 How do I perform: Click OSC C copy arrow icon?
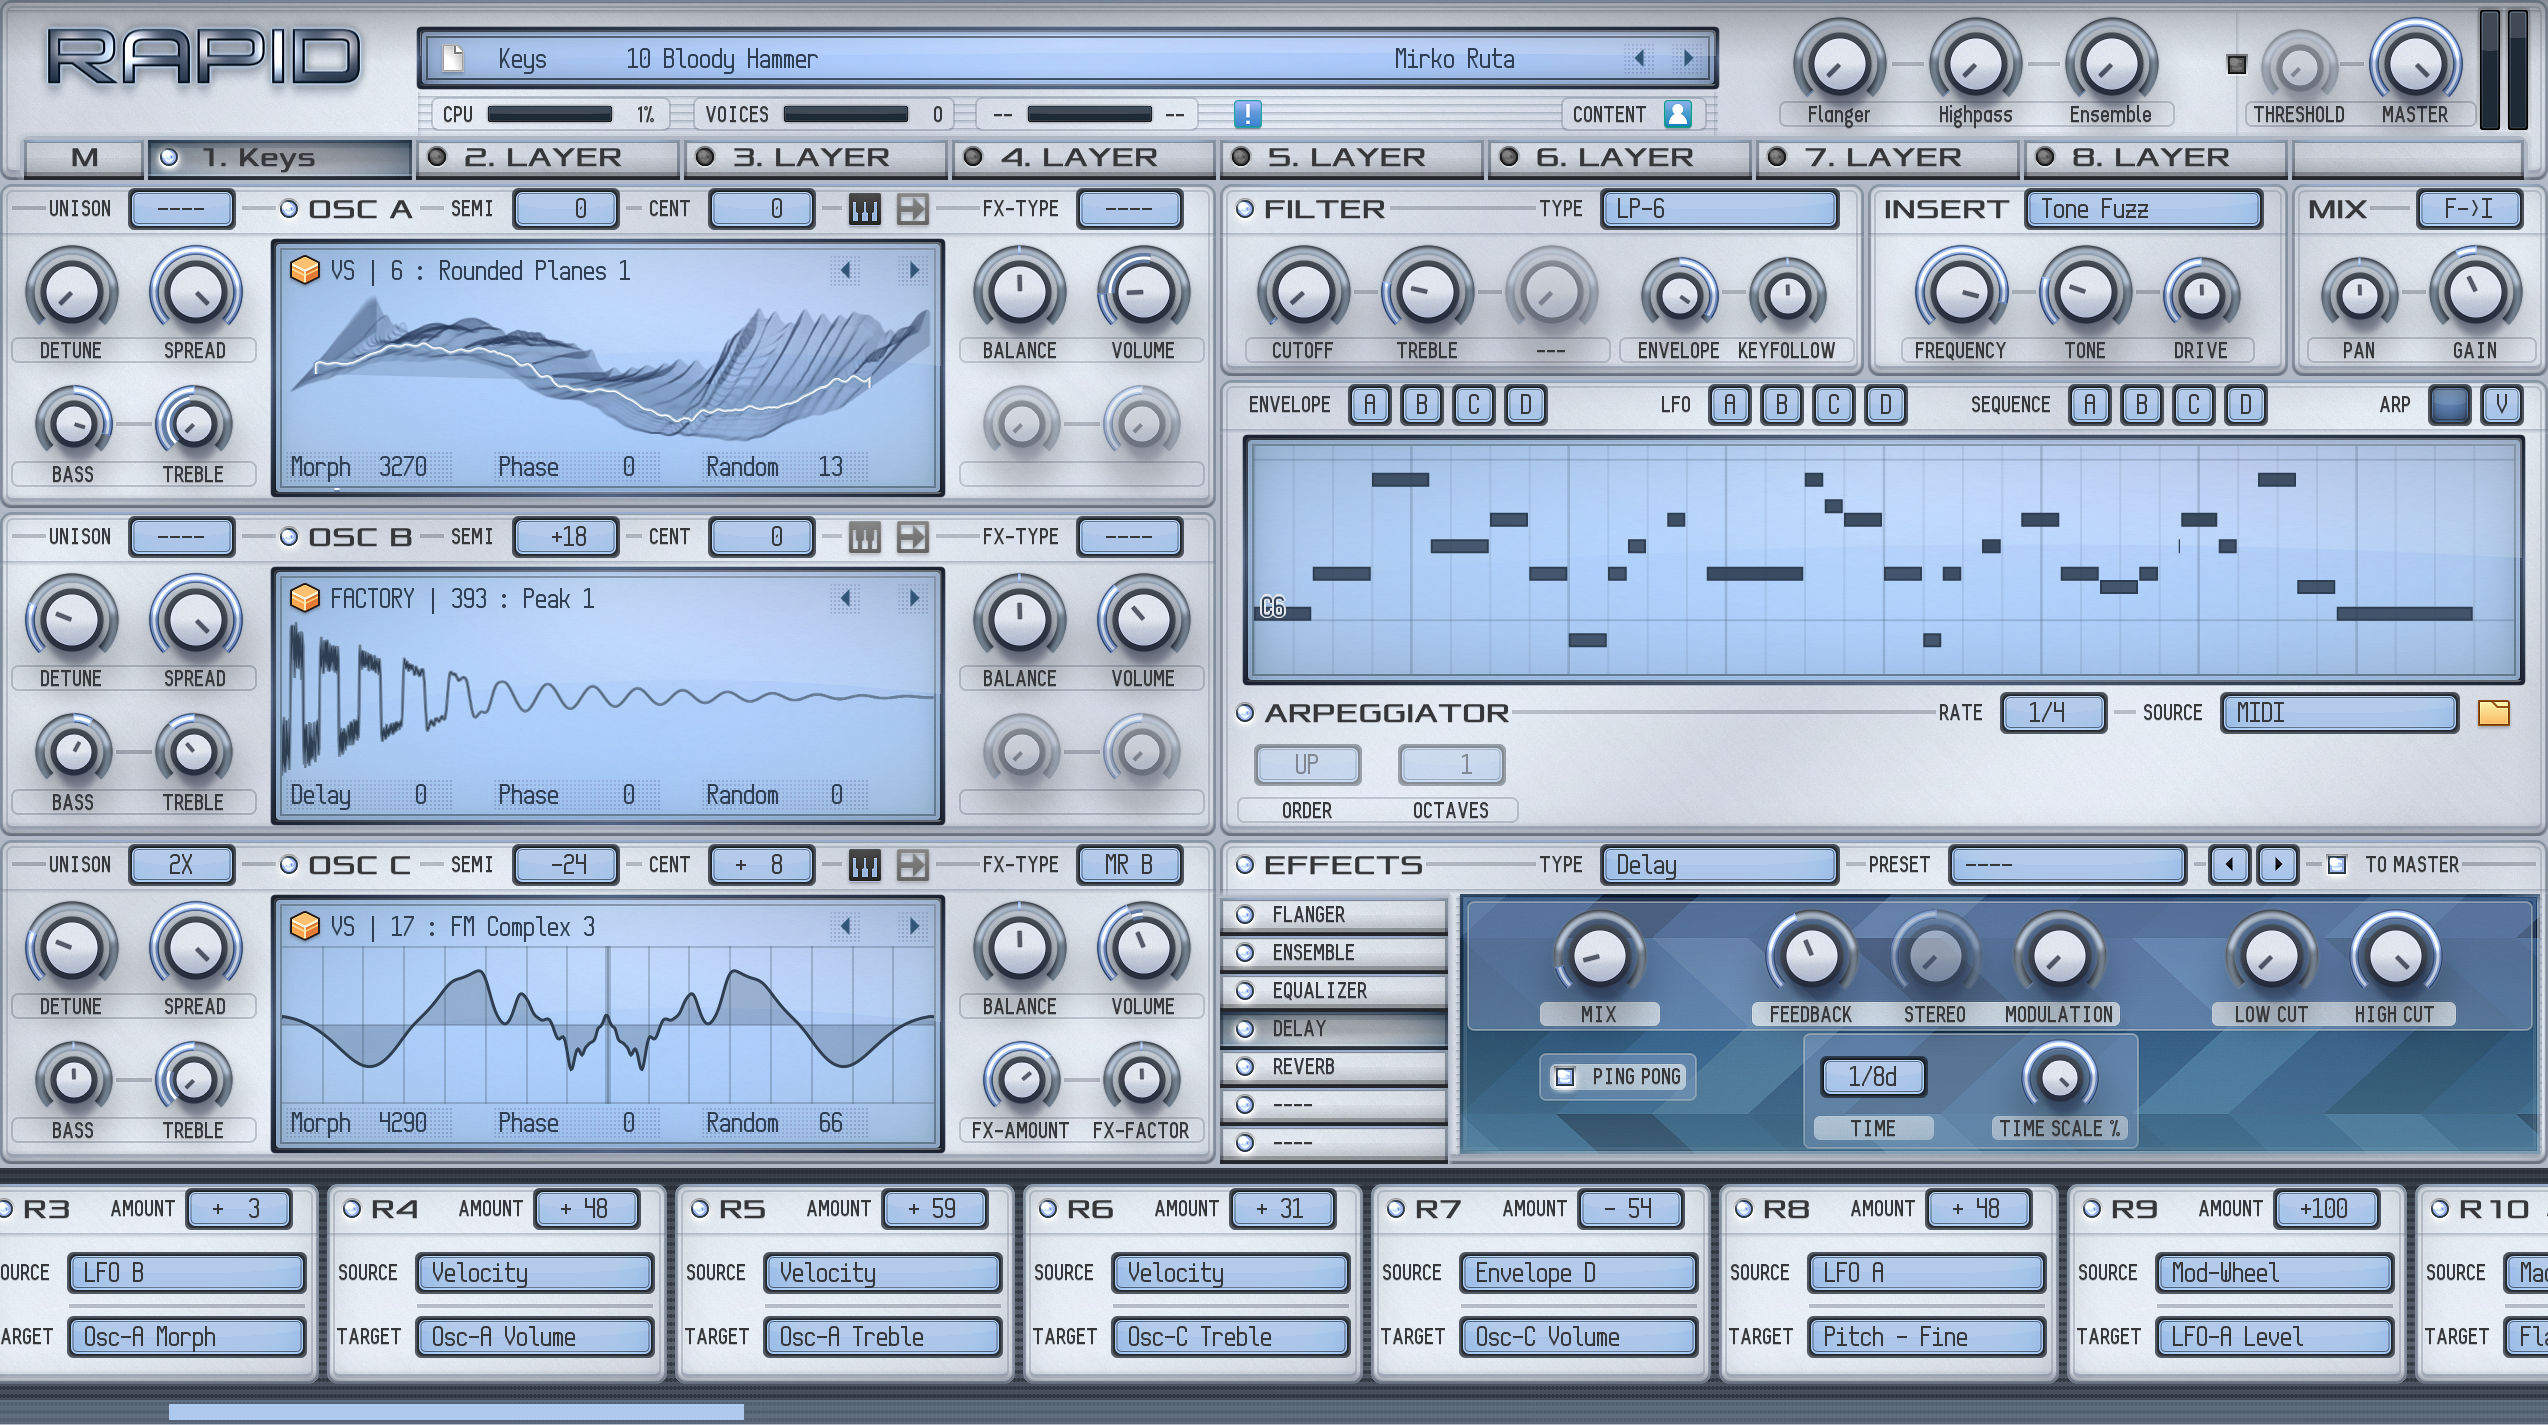click(912, 865)
